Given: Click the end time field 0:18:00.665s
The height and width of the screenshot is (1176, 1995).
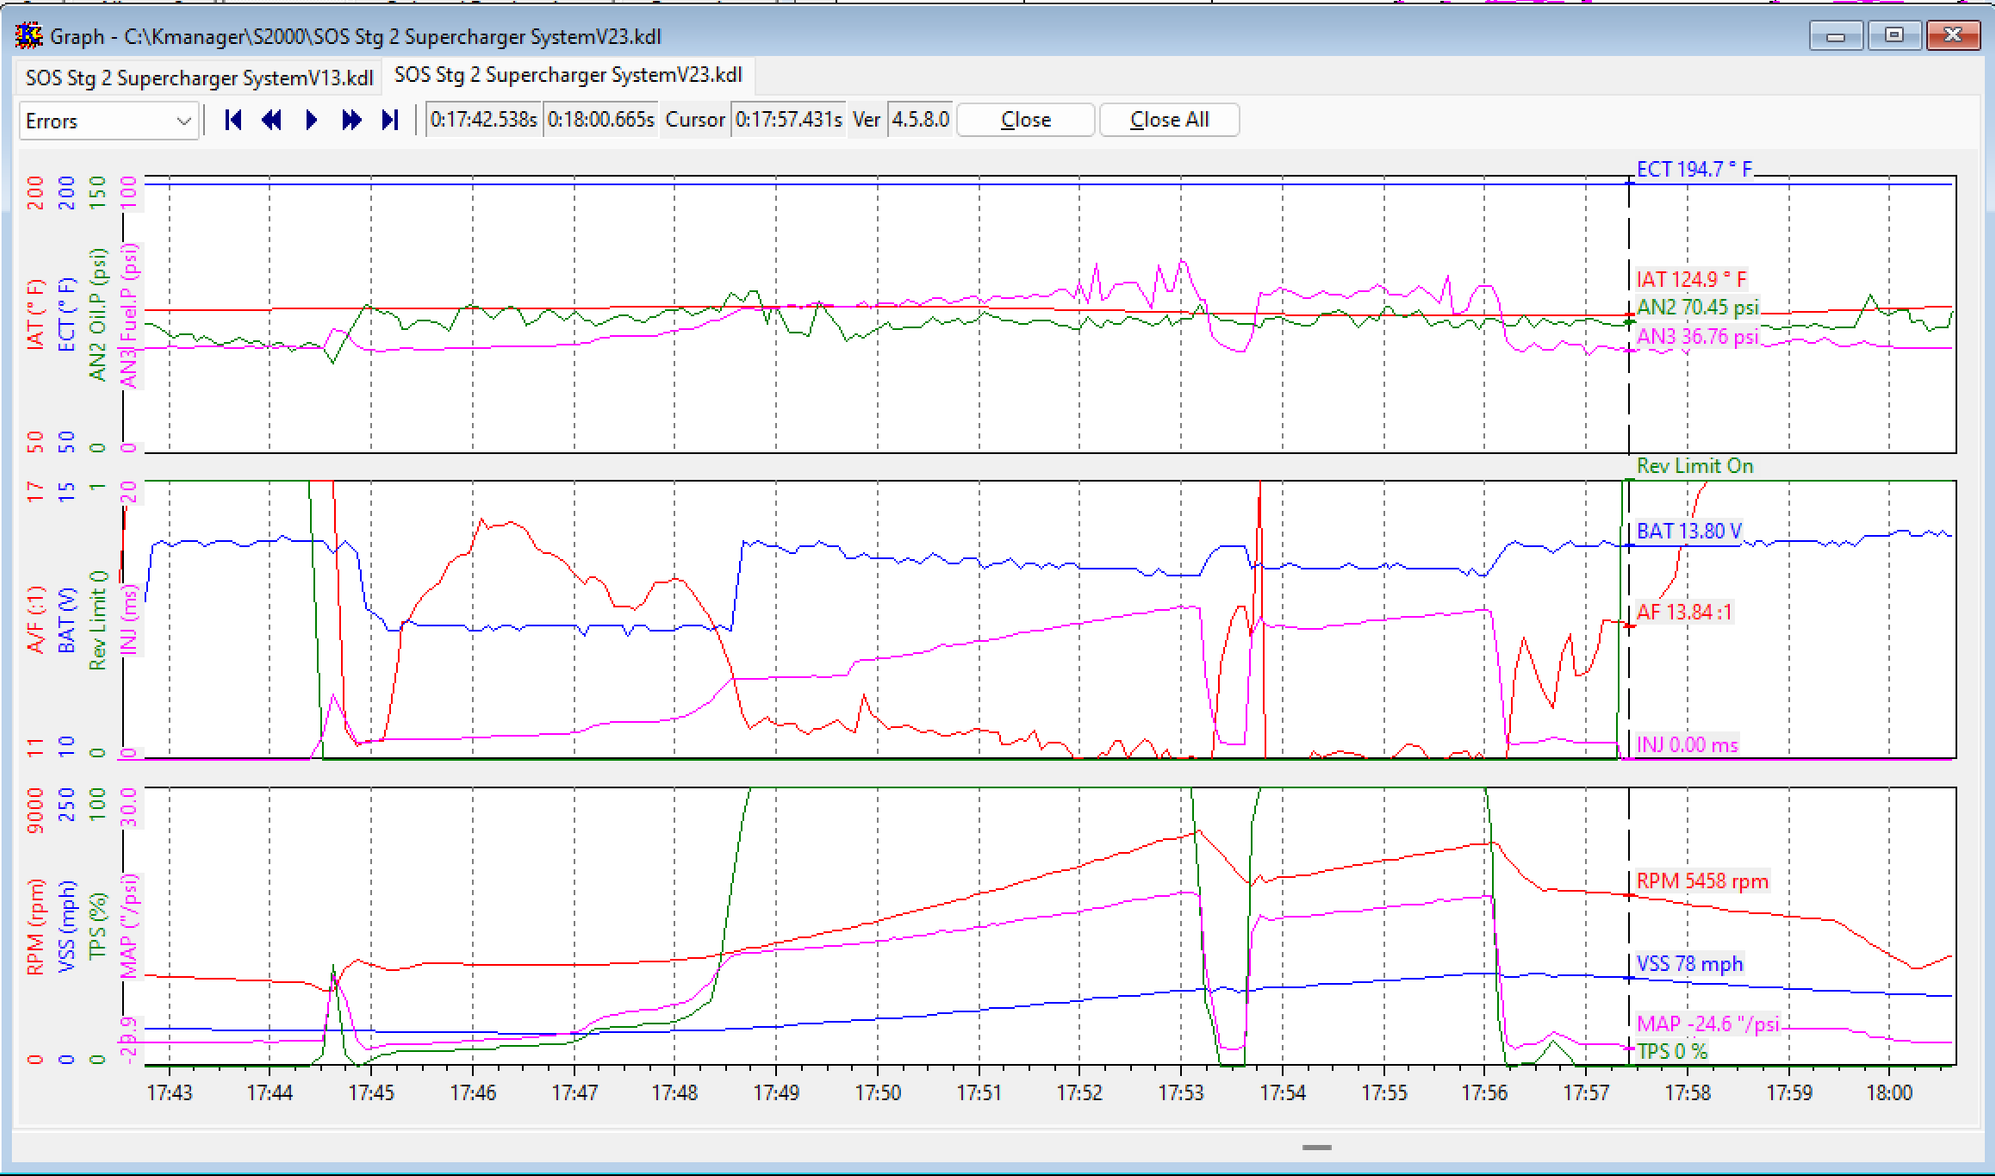Looking at the screenshot, I should pyautogui.click(x=600, y=120).
